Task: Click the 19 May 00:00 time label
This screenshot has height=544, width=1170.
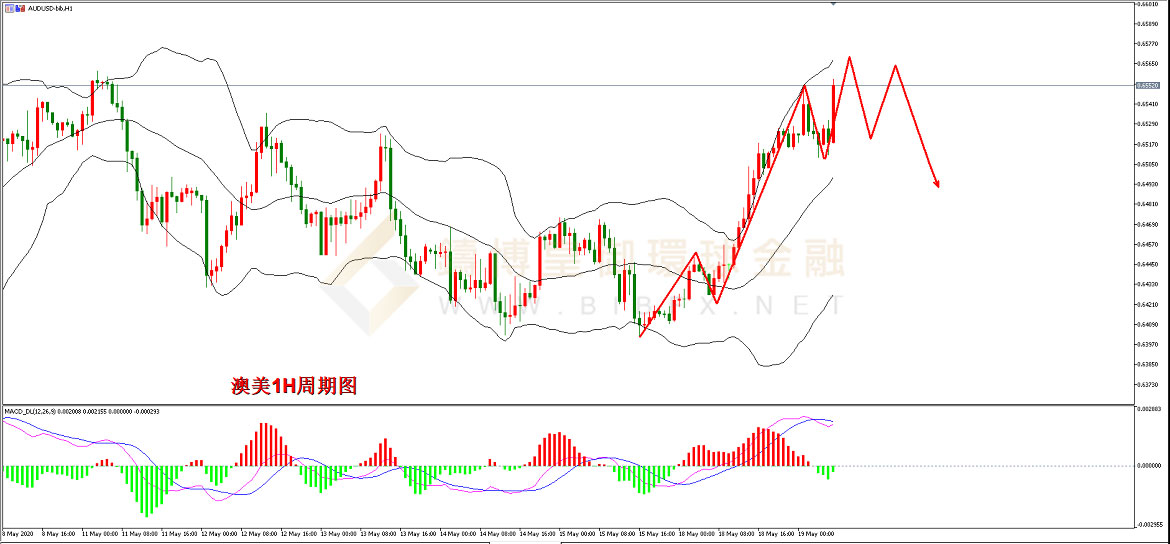Action: (816, 534)
